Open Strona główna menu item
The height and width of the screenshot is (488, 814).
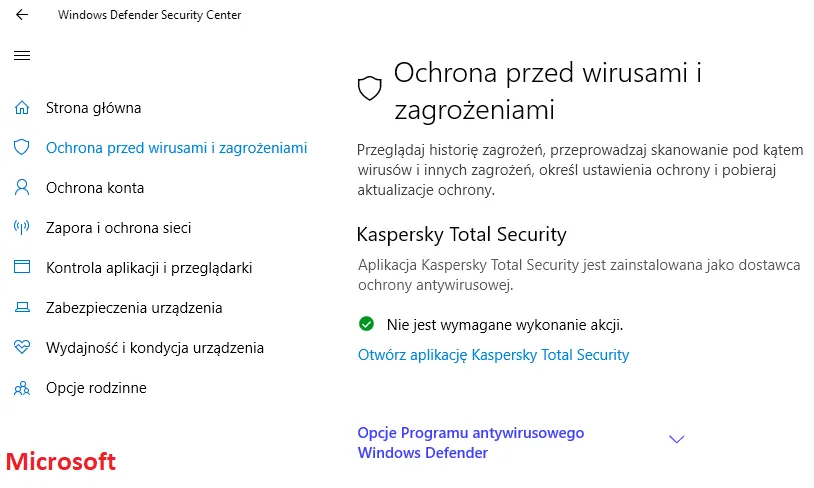(93, 108)
